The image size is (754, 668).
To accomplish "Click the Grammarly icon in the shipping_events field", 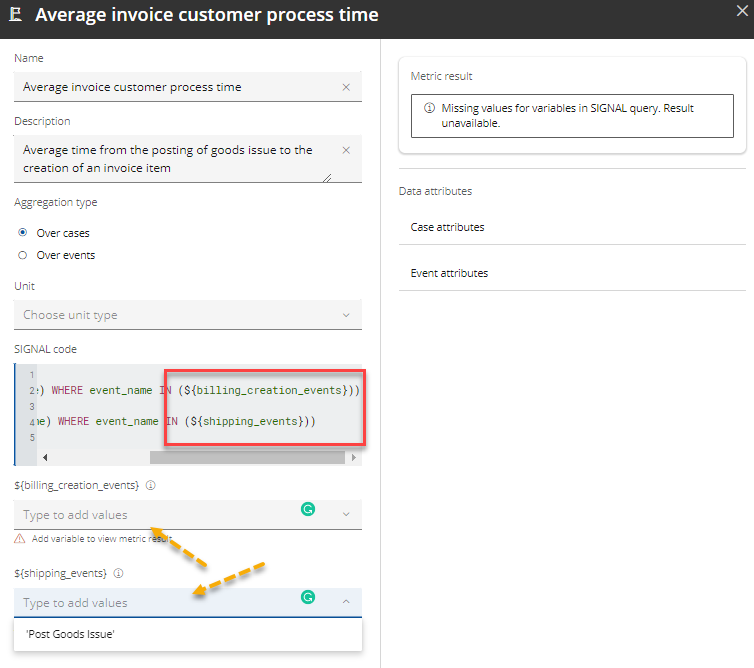I will click(x=308, y=597).
